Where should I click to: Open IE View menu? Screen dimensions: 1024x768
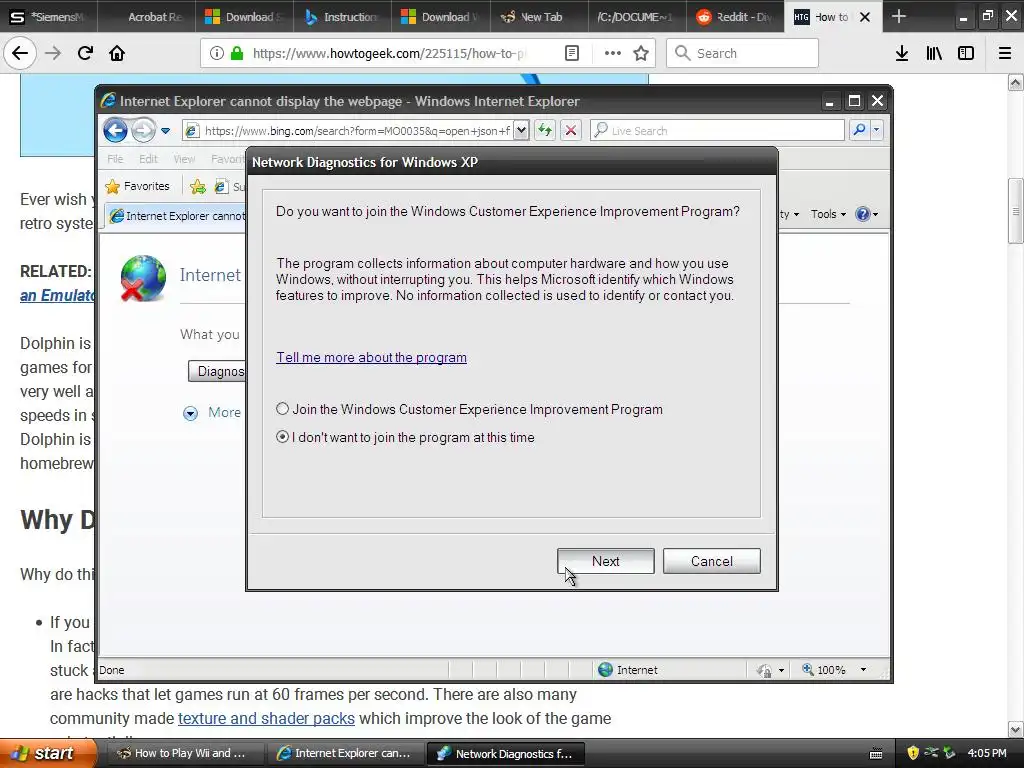pyautogui.click(x=184, y=159)
